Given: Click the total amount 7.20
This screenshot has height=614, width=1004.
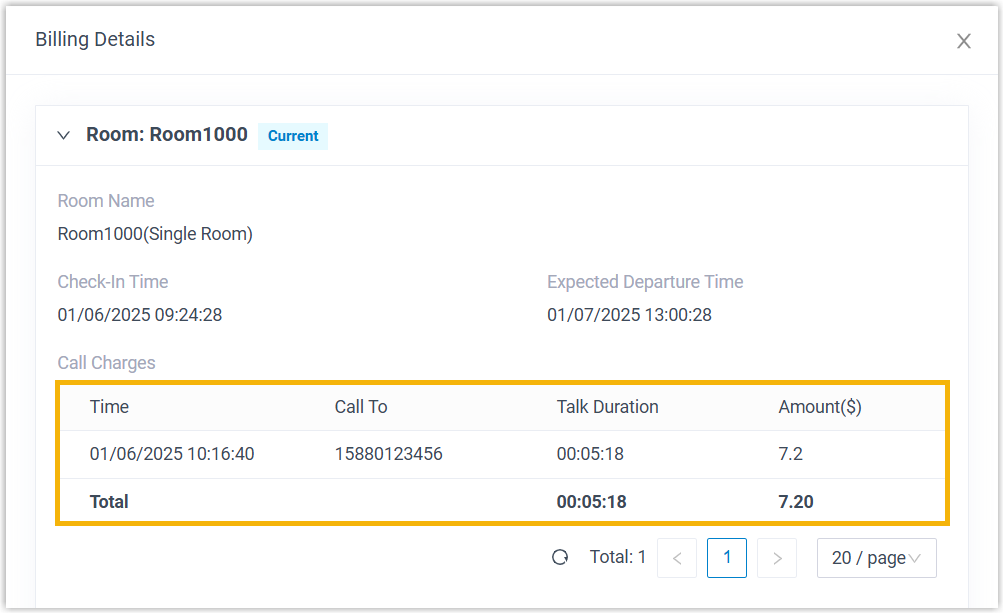Looking at the screenshot, I should (796, 502).
